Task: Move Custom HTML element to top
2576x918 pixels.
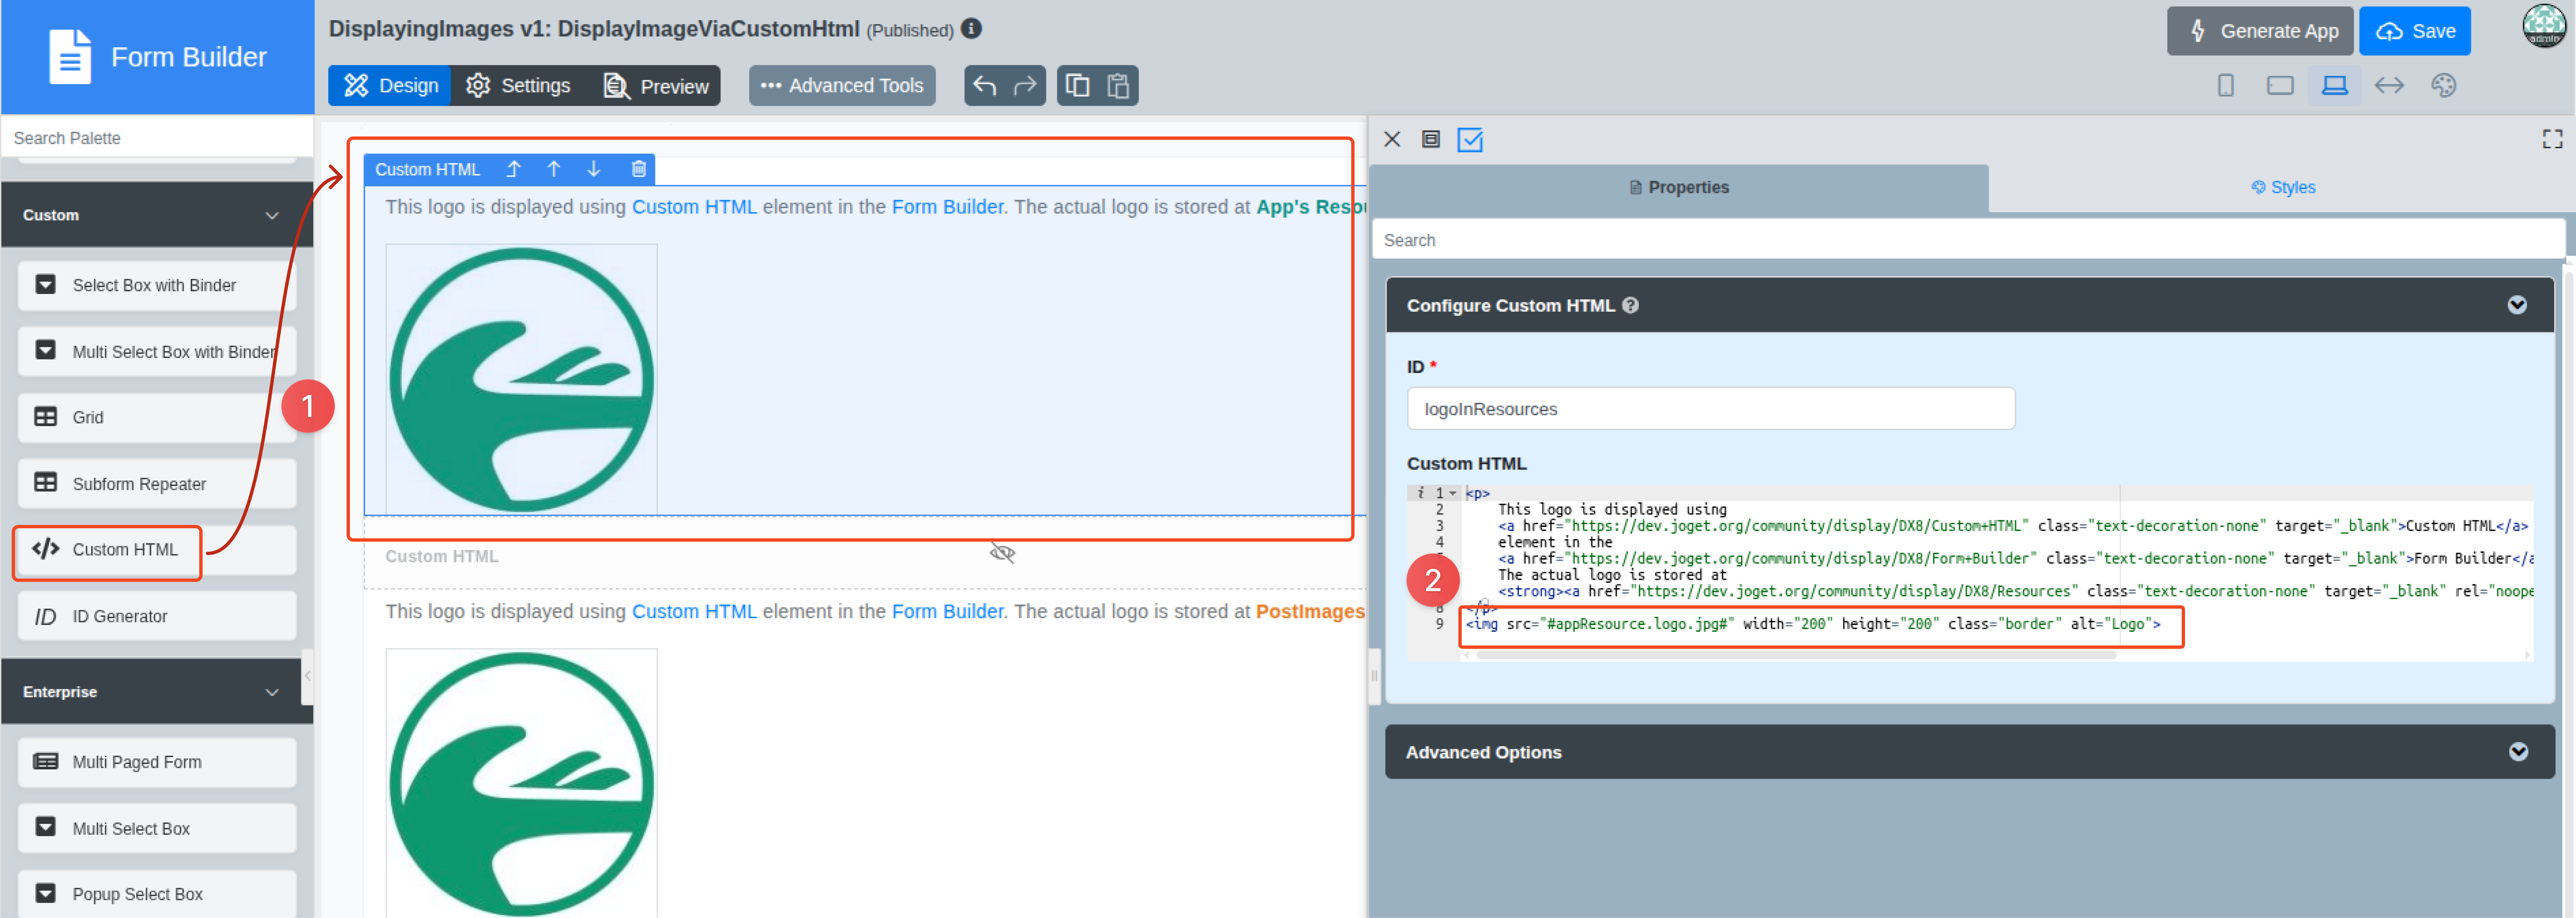Action: coord(513,170)
